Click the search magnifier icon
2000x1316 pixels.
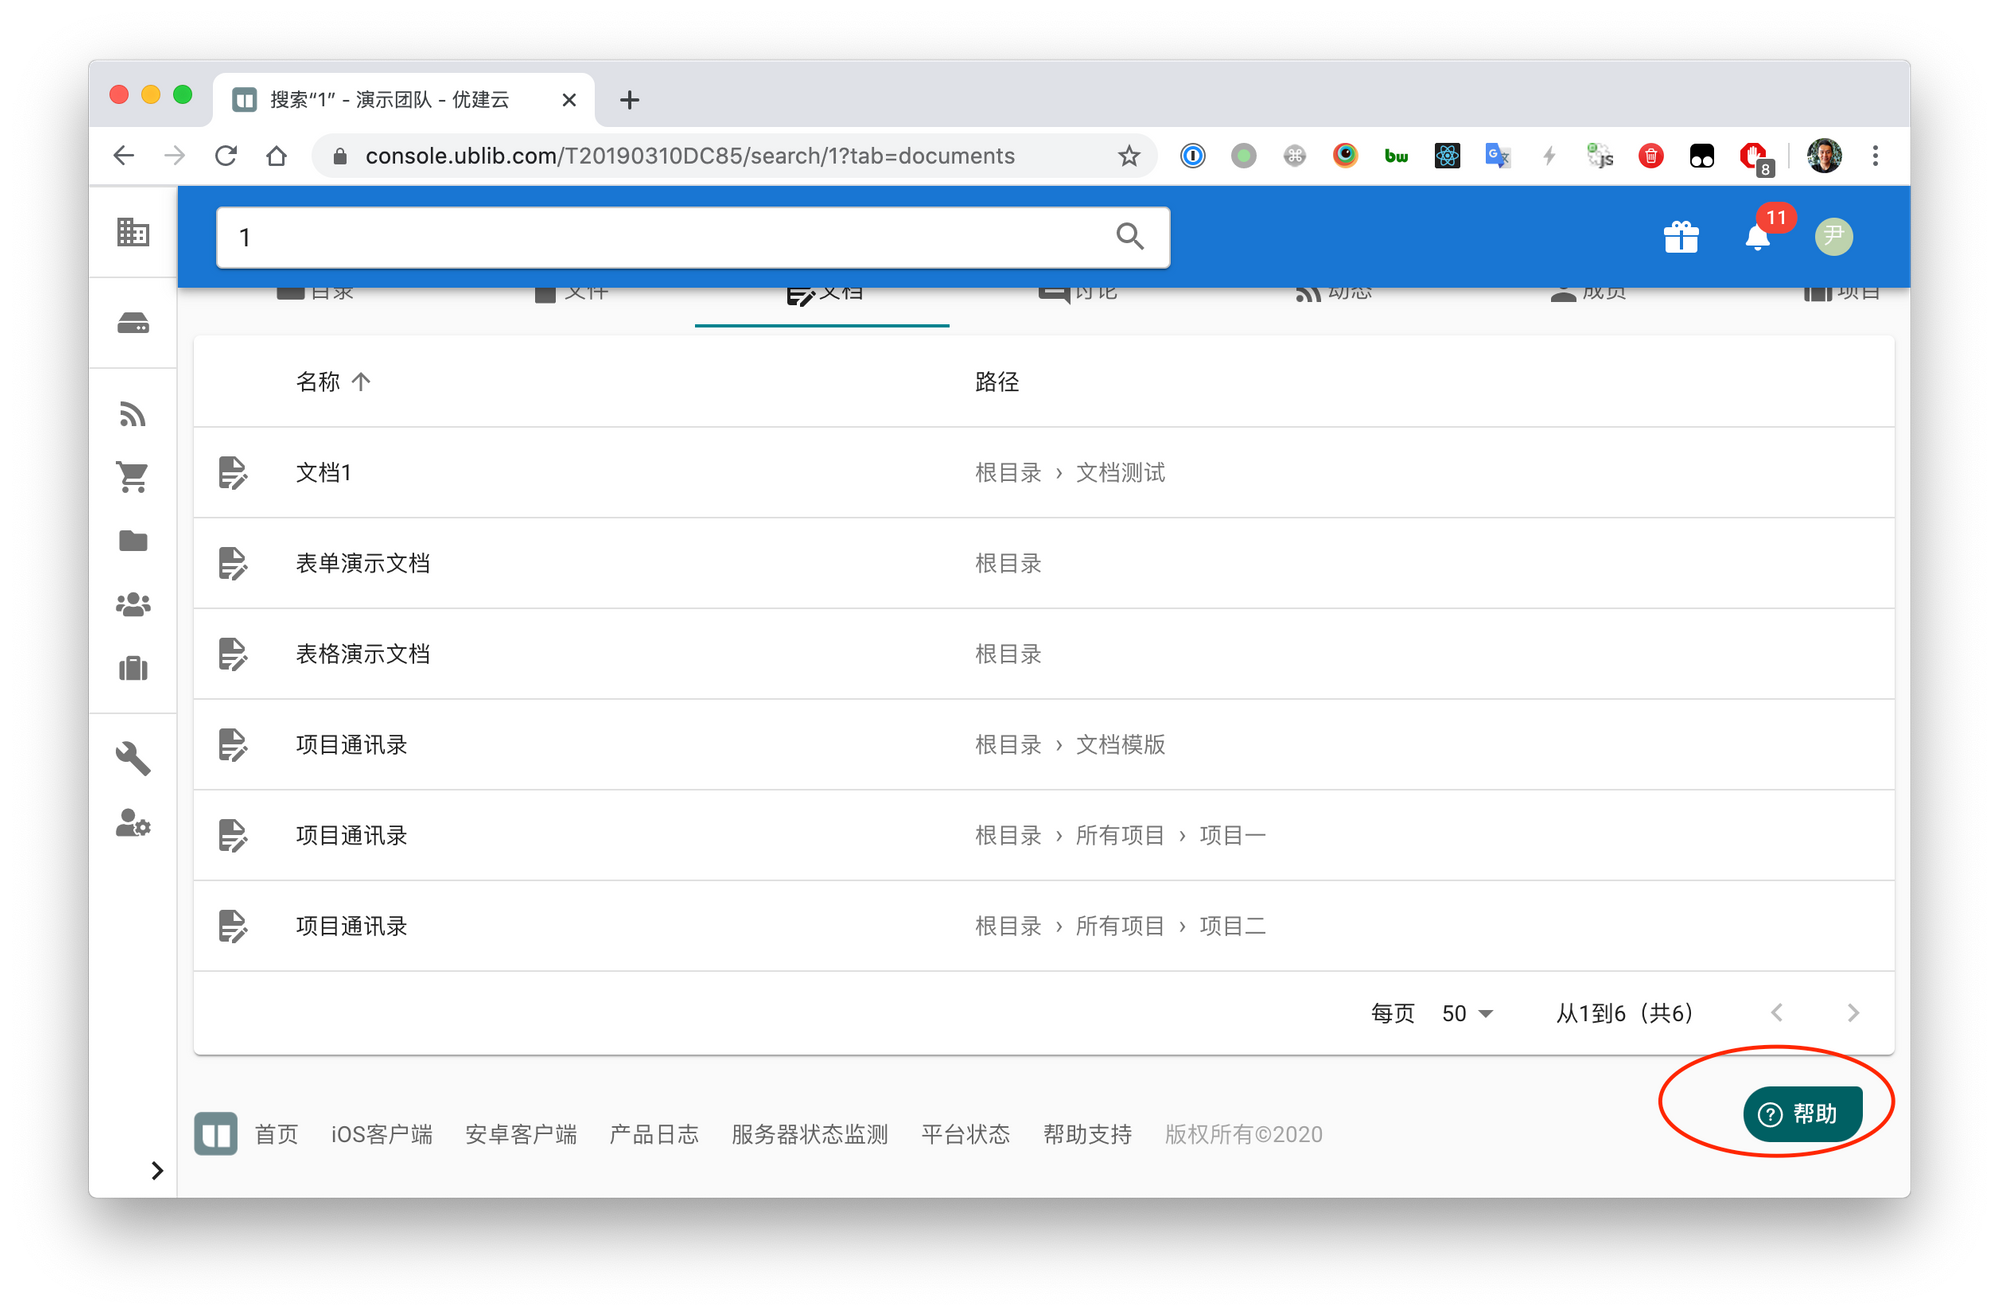(1130, 237)
